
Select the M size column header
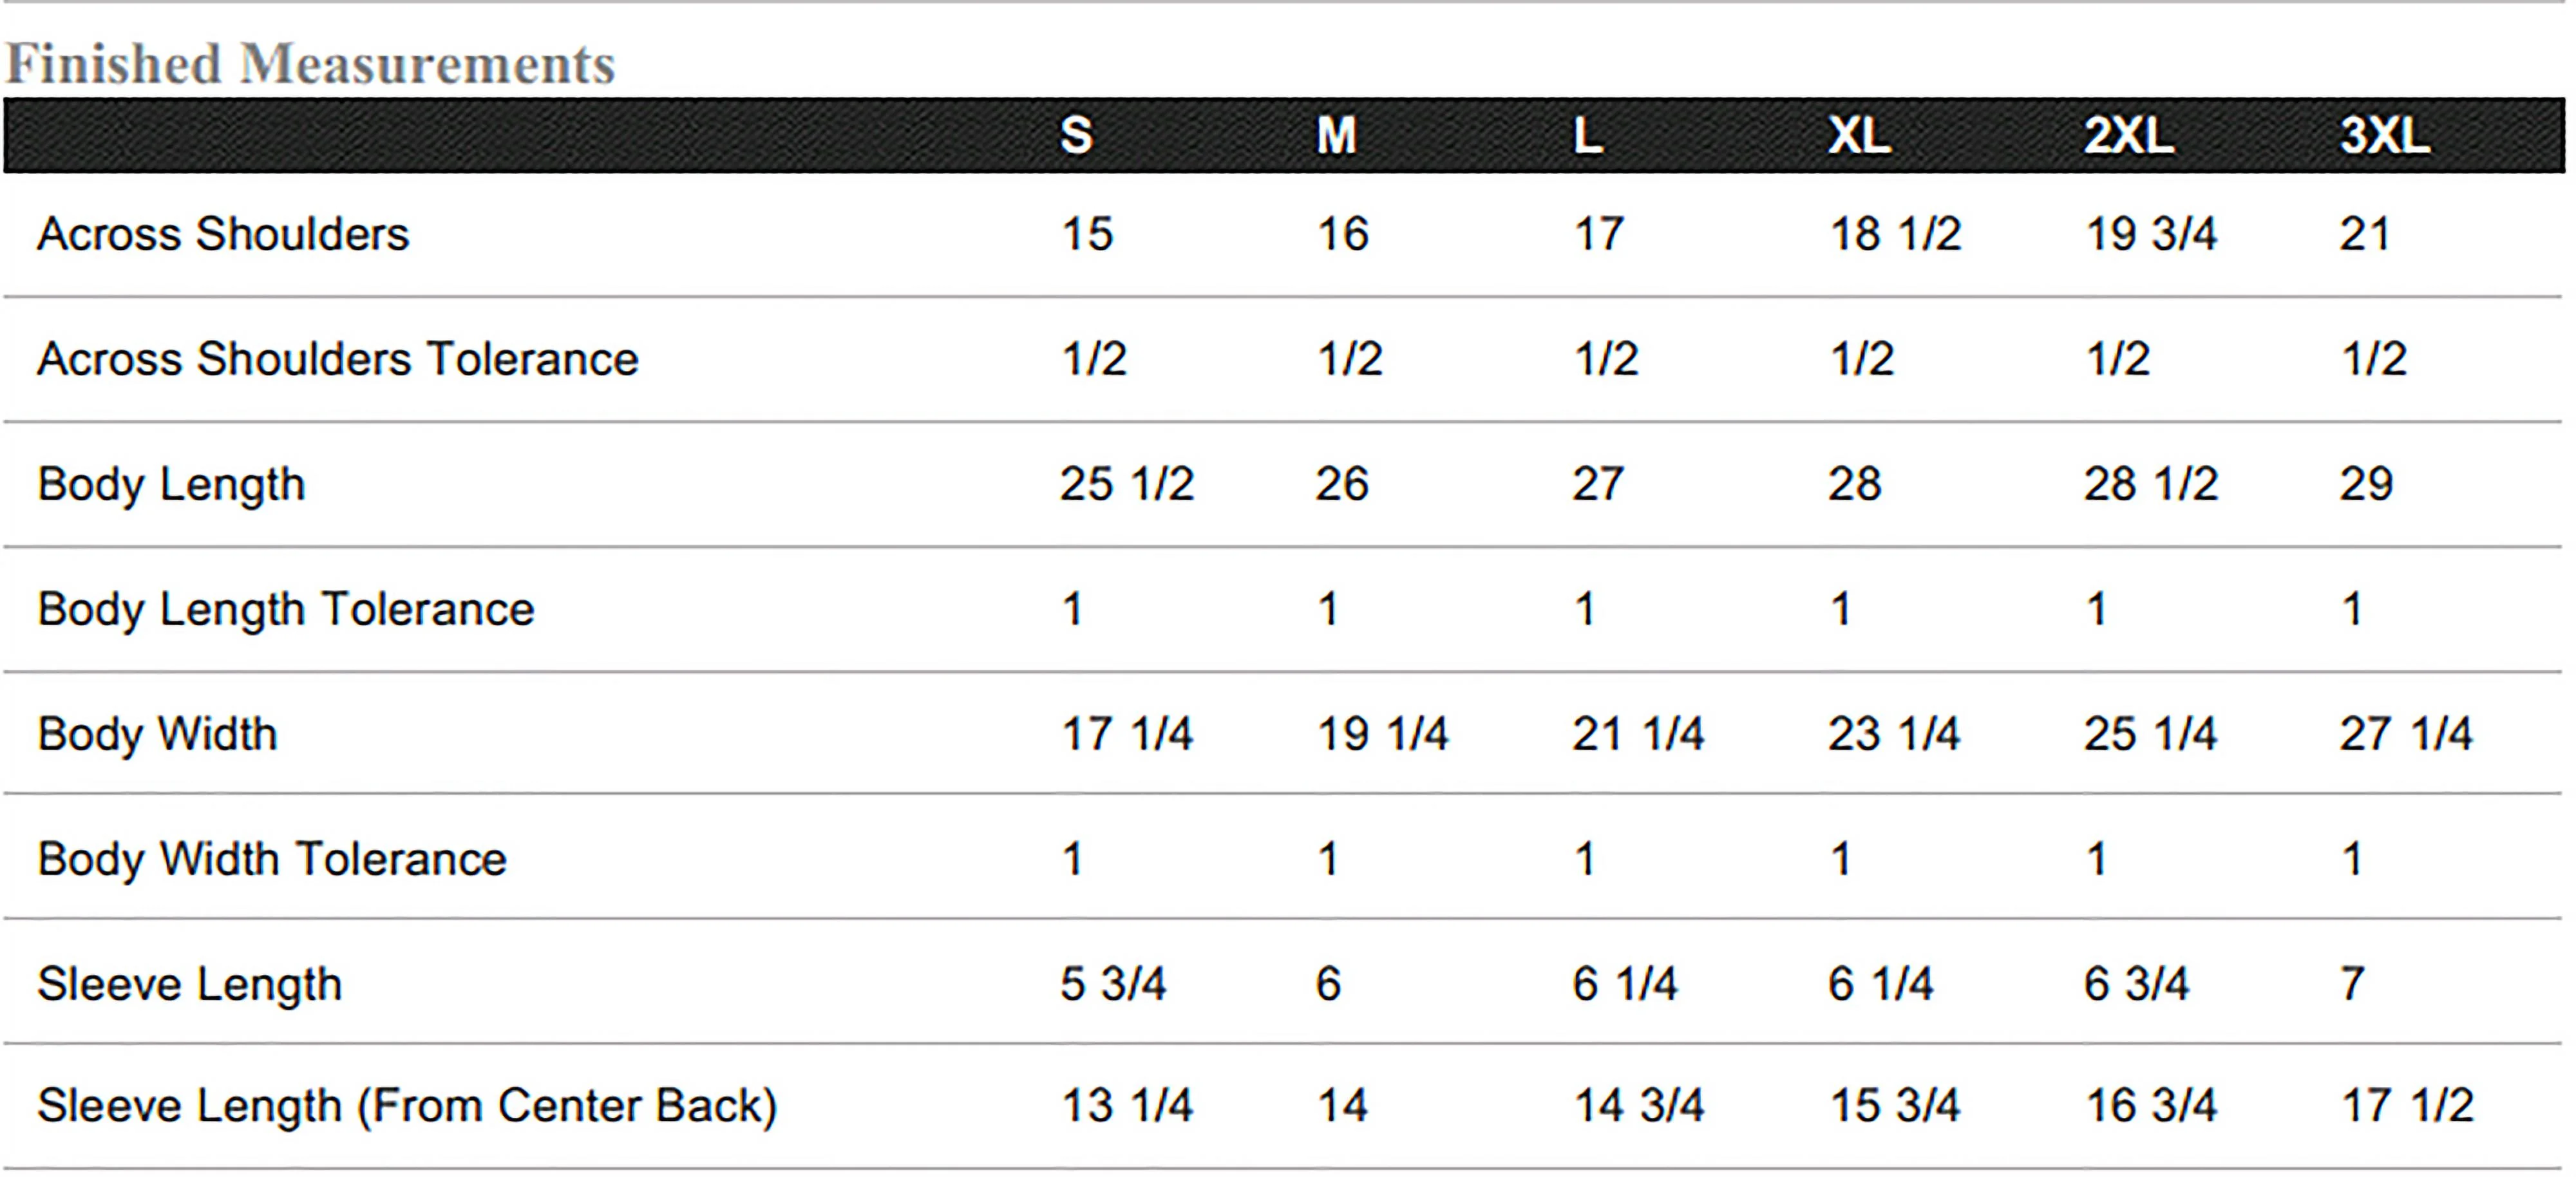pos(1336,135)
